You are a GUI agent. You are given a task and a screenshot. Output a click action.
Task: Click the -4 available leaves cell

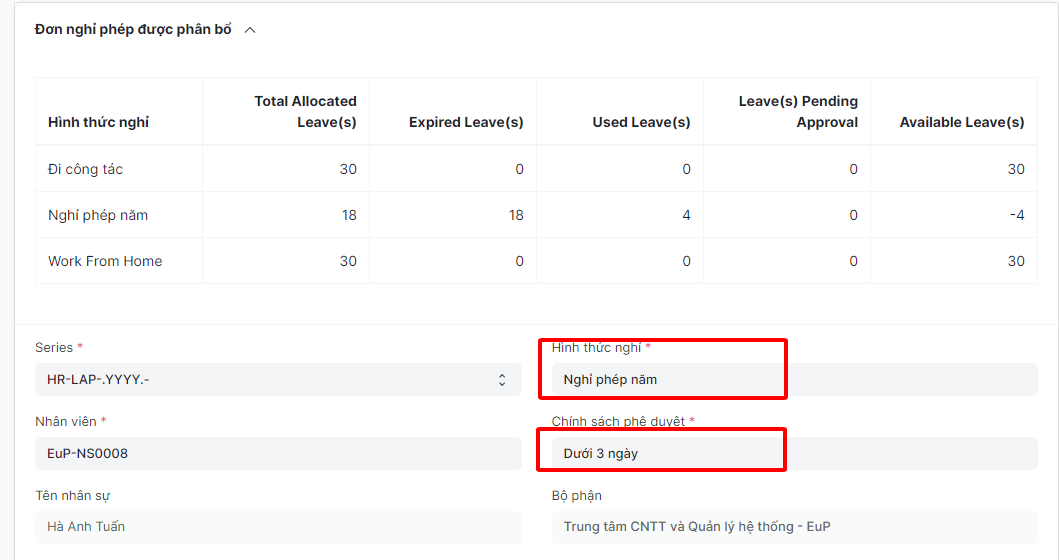pyautogui.click(x=1015, y=215)
